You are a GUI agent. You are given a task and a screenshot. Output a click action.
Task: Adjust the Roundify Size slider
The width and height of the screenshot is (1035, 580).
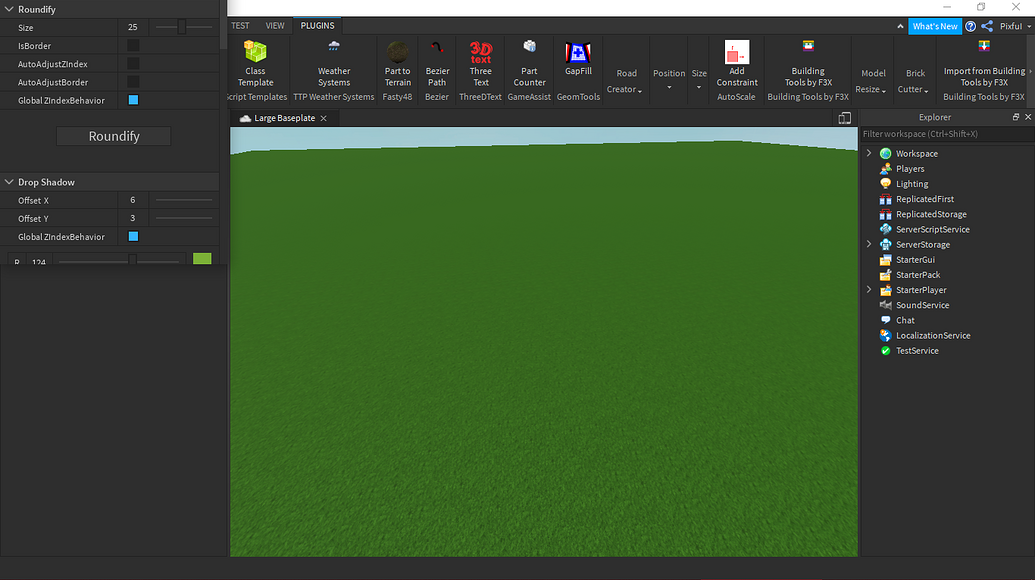(184, 27)
